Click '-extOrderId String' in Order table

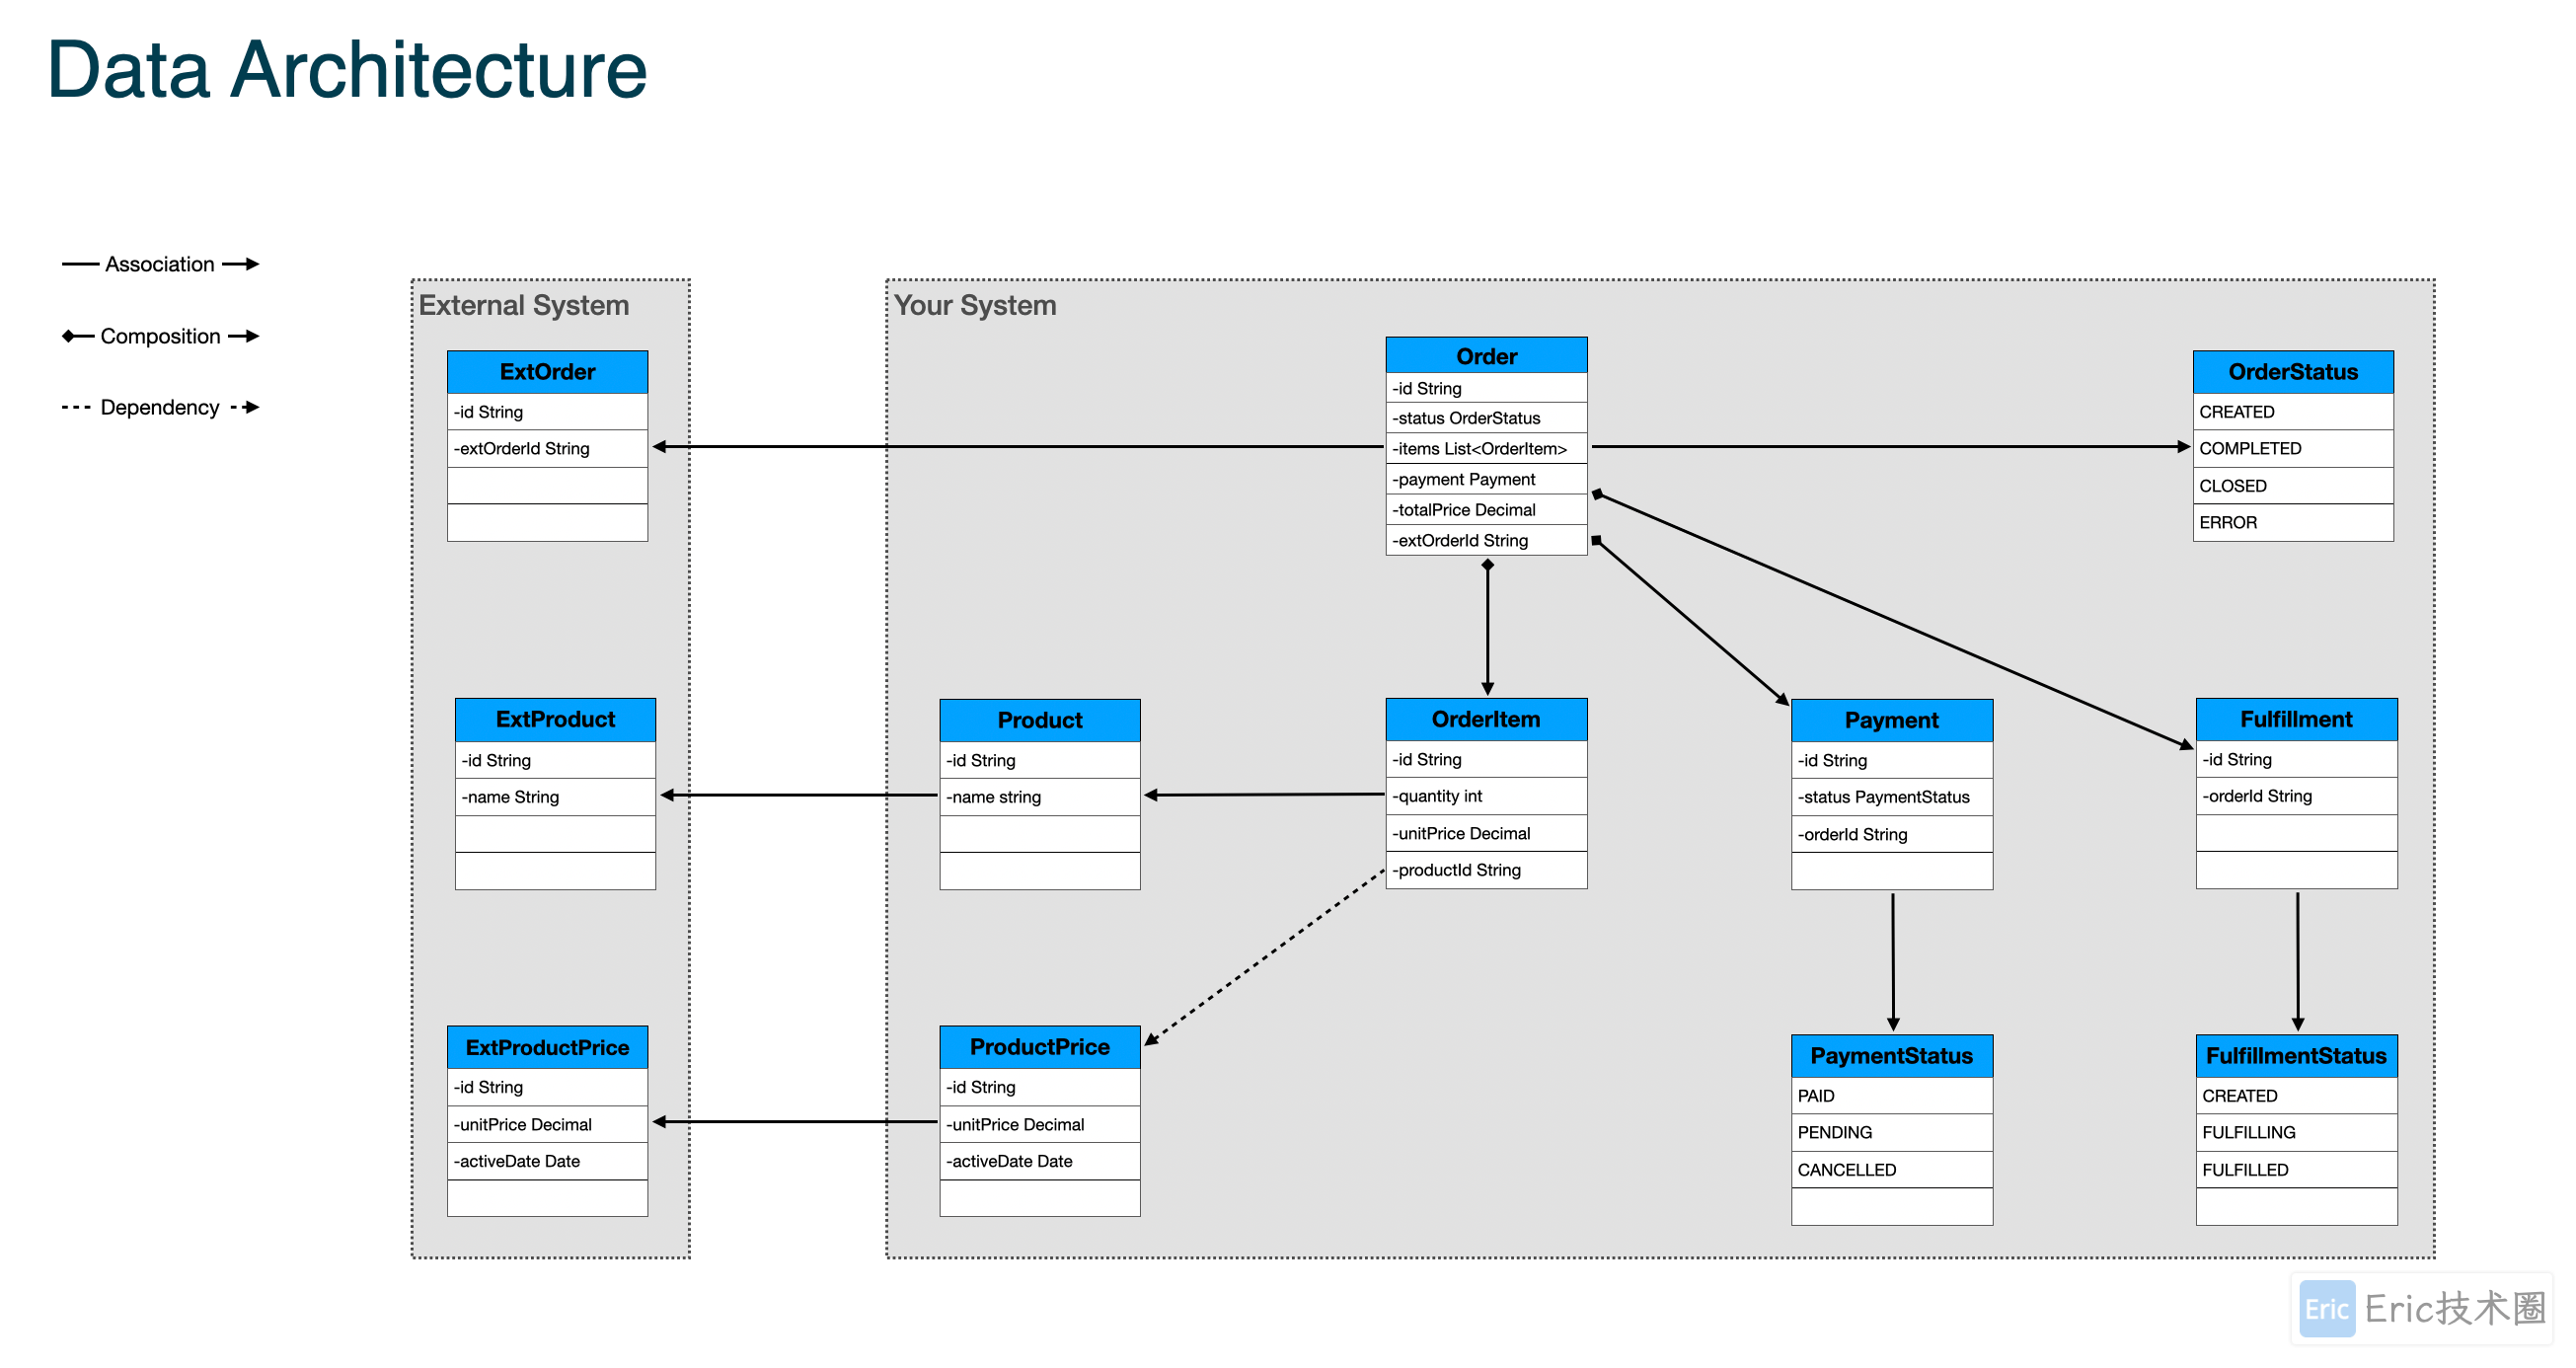pyautogui.click(x=1486, y=540)
